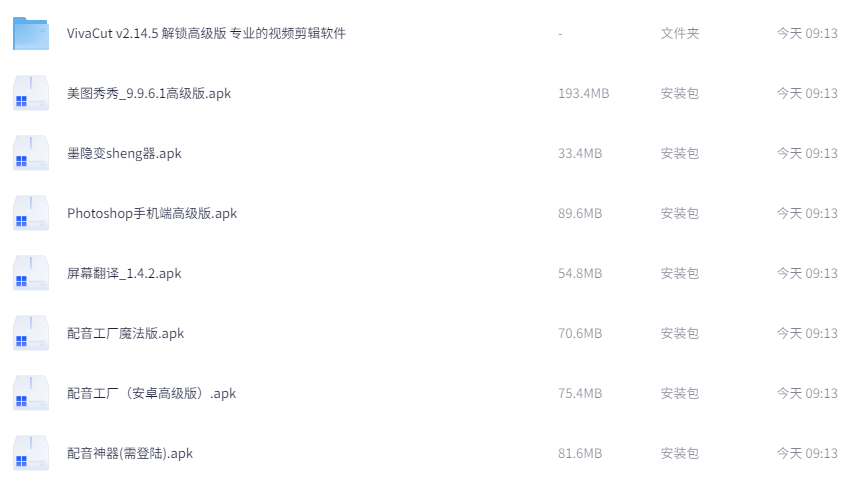Select the 墨隐变sheng器.apk file name
Viewport: 857px width, 478px height.
click(x=124, y=154)
